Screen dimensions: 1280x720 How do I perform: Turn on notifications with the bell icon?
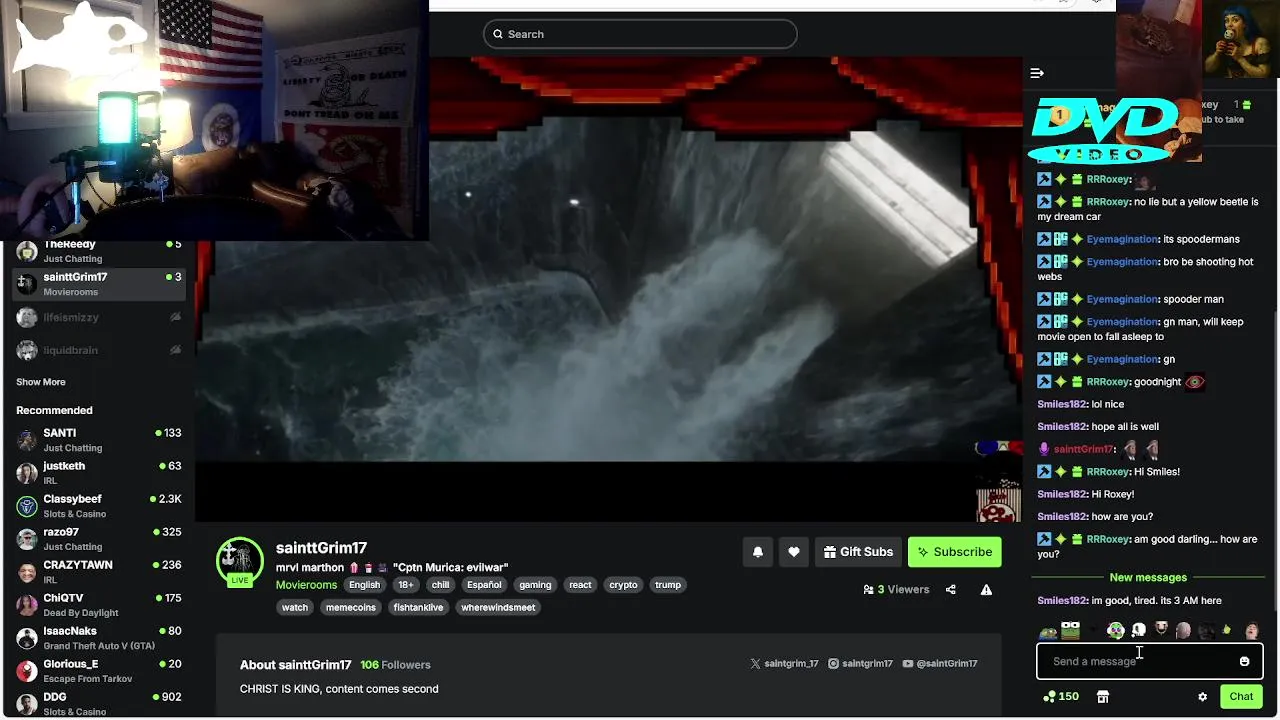(x=758, y=552)
